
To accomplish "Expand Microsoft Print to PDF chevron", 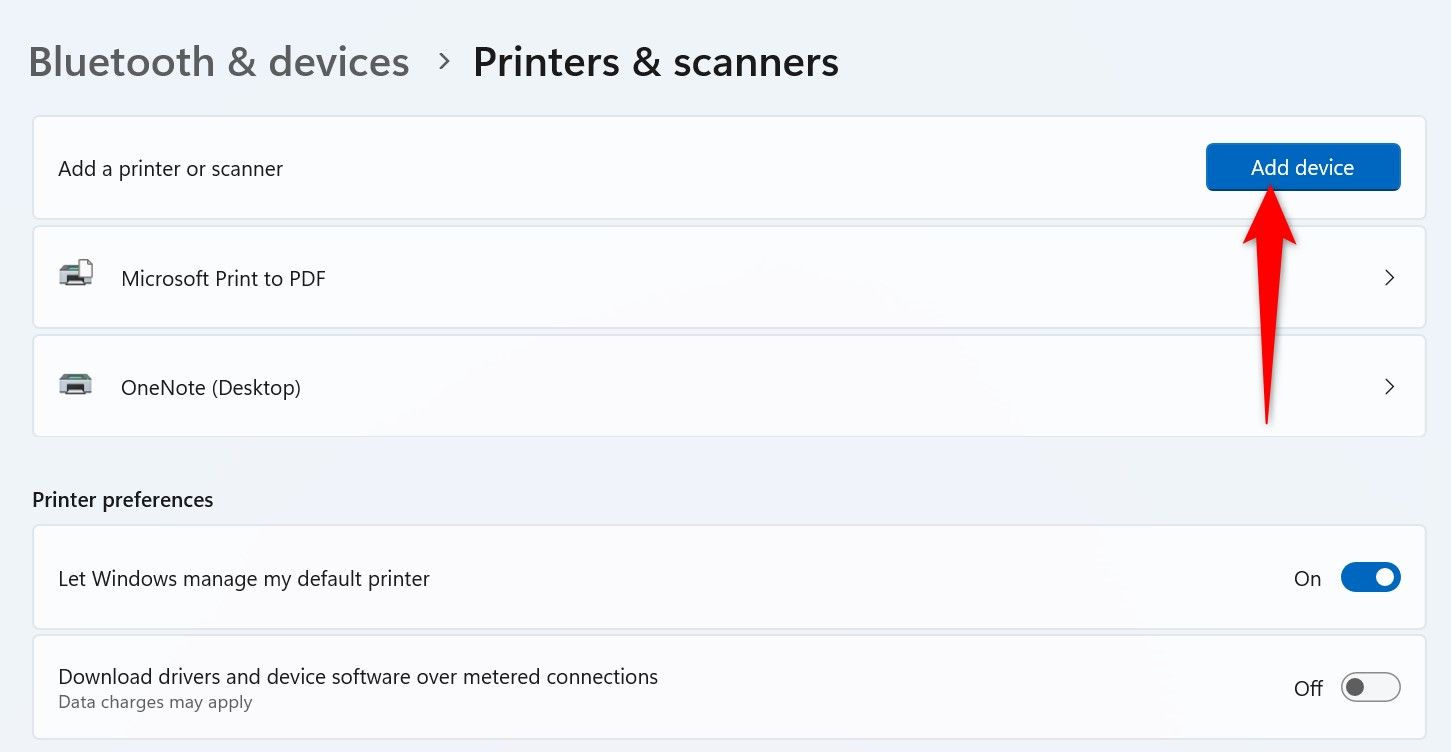I will [x=1389, y=278].
